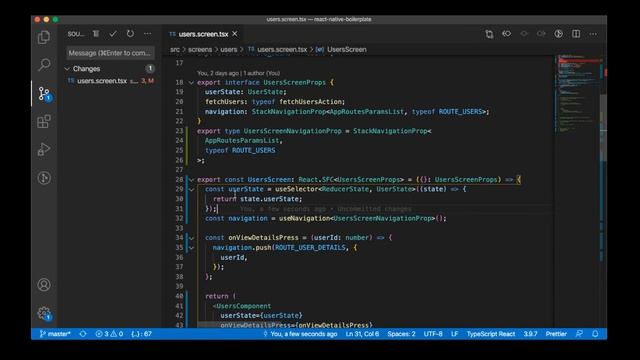
Task: Click the changes count badge '1'
Action: click(x=150, y=69)
